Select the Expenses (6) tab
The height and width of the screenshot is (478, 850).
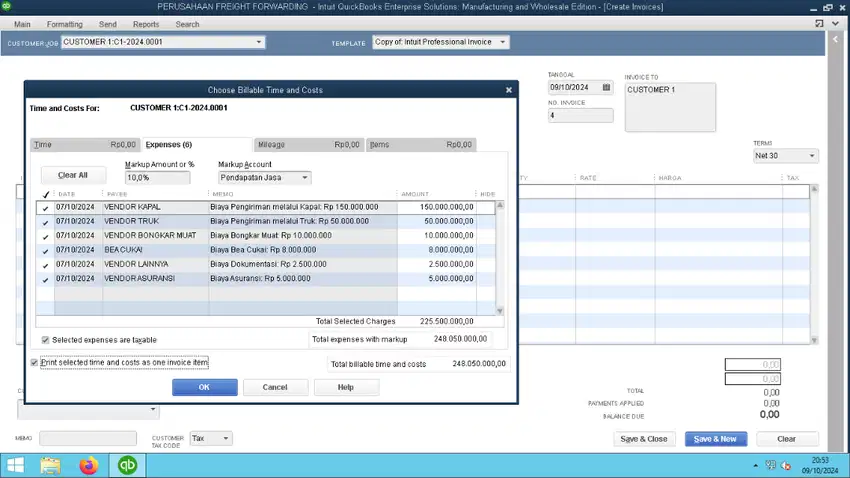[x=197, y=145]
